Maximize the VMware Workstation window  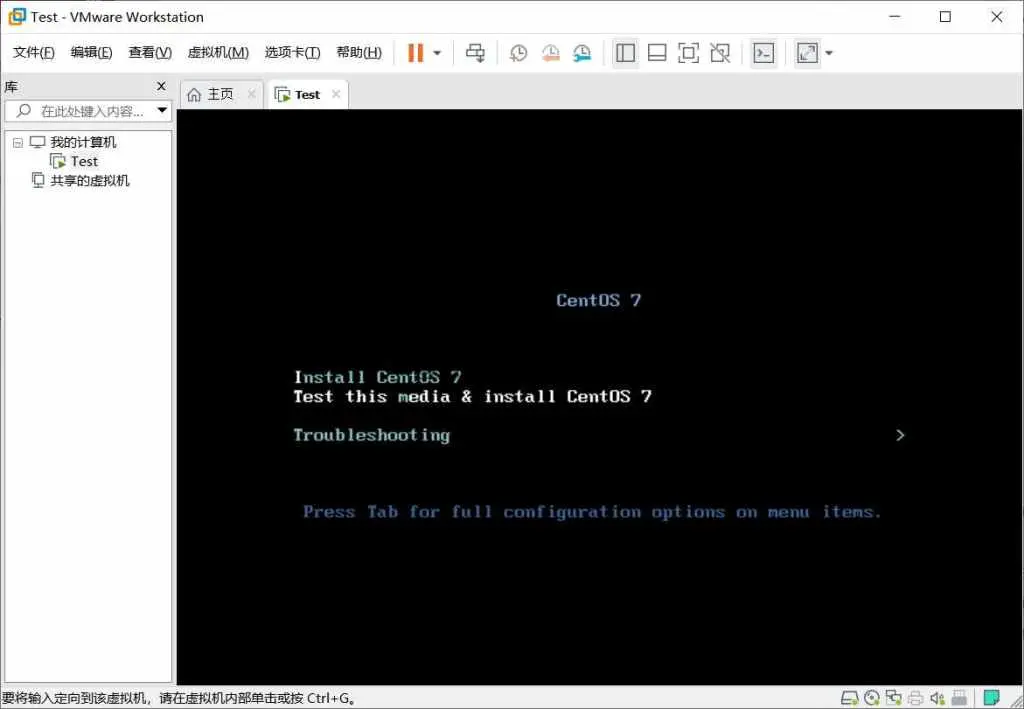(x=945, y=17)
